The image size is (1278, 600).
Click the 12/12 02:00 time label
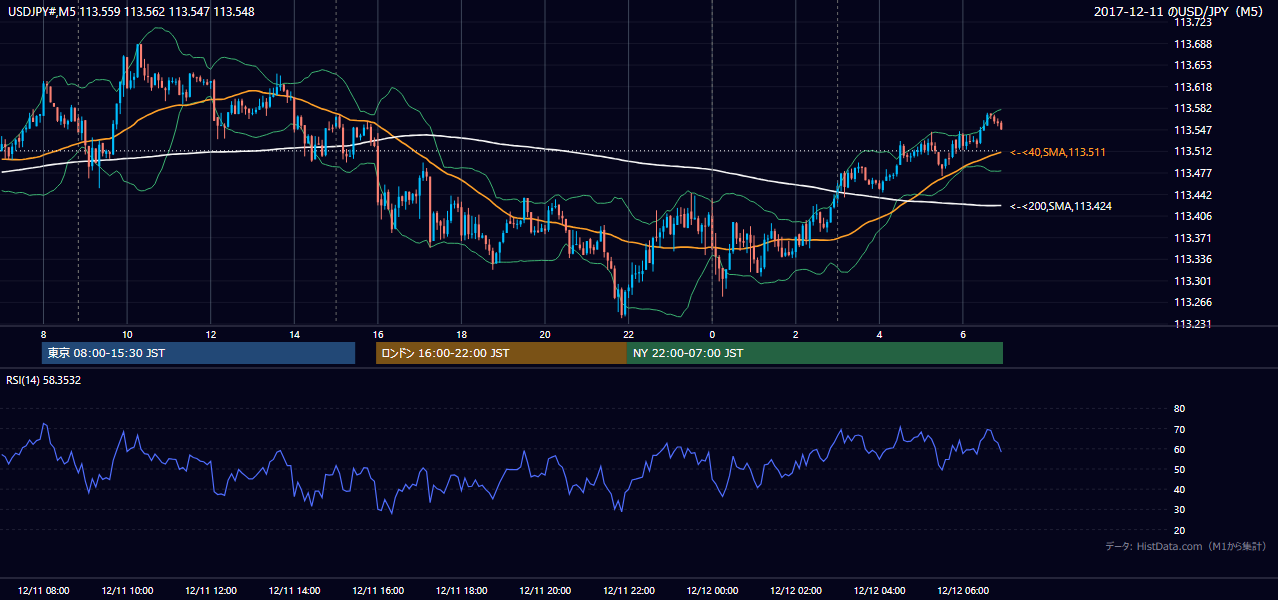point(795,591)
